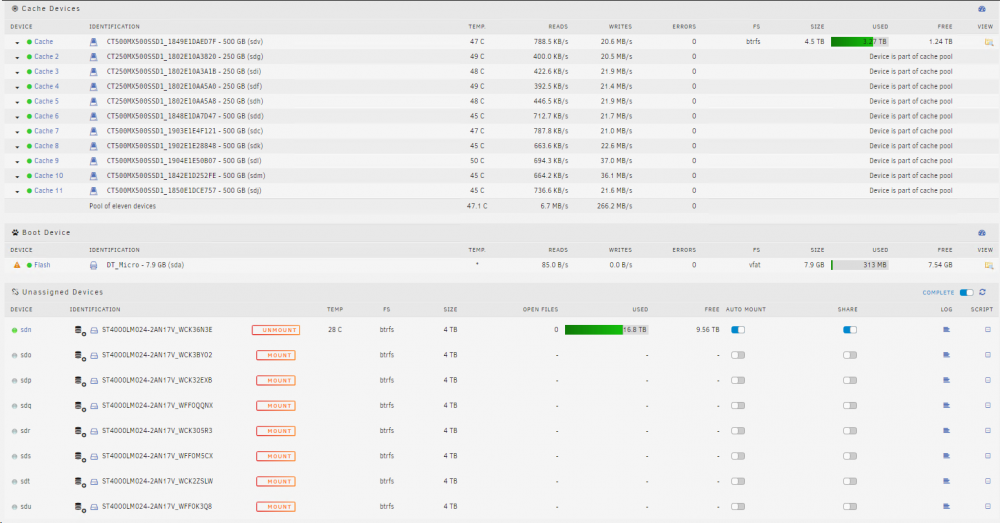
Task: Edit the script for sdn
Action: point(988,330)
